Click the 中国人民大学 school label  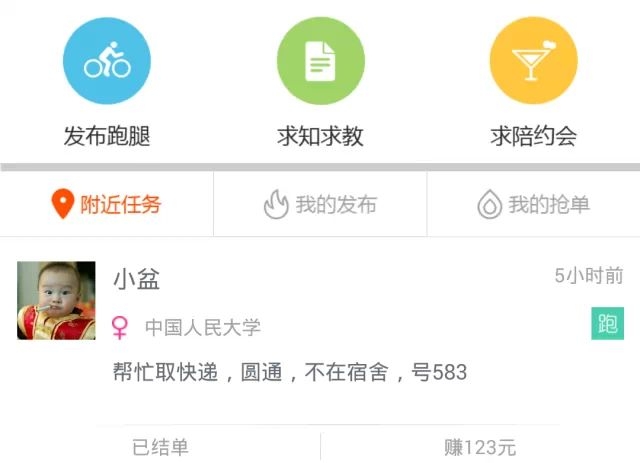203,328
